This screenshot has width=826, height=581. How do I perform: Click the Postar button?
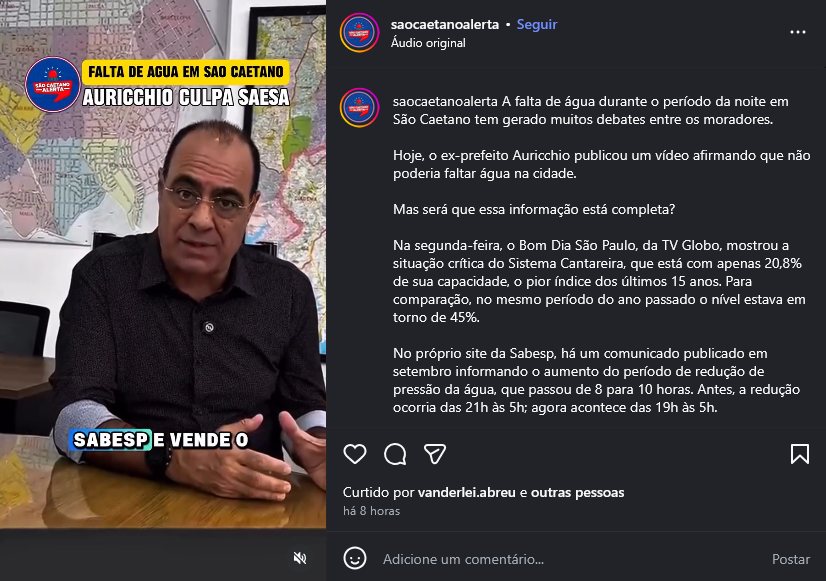click(791, 559)
